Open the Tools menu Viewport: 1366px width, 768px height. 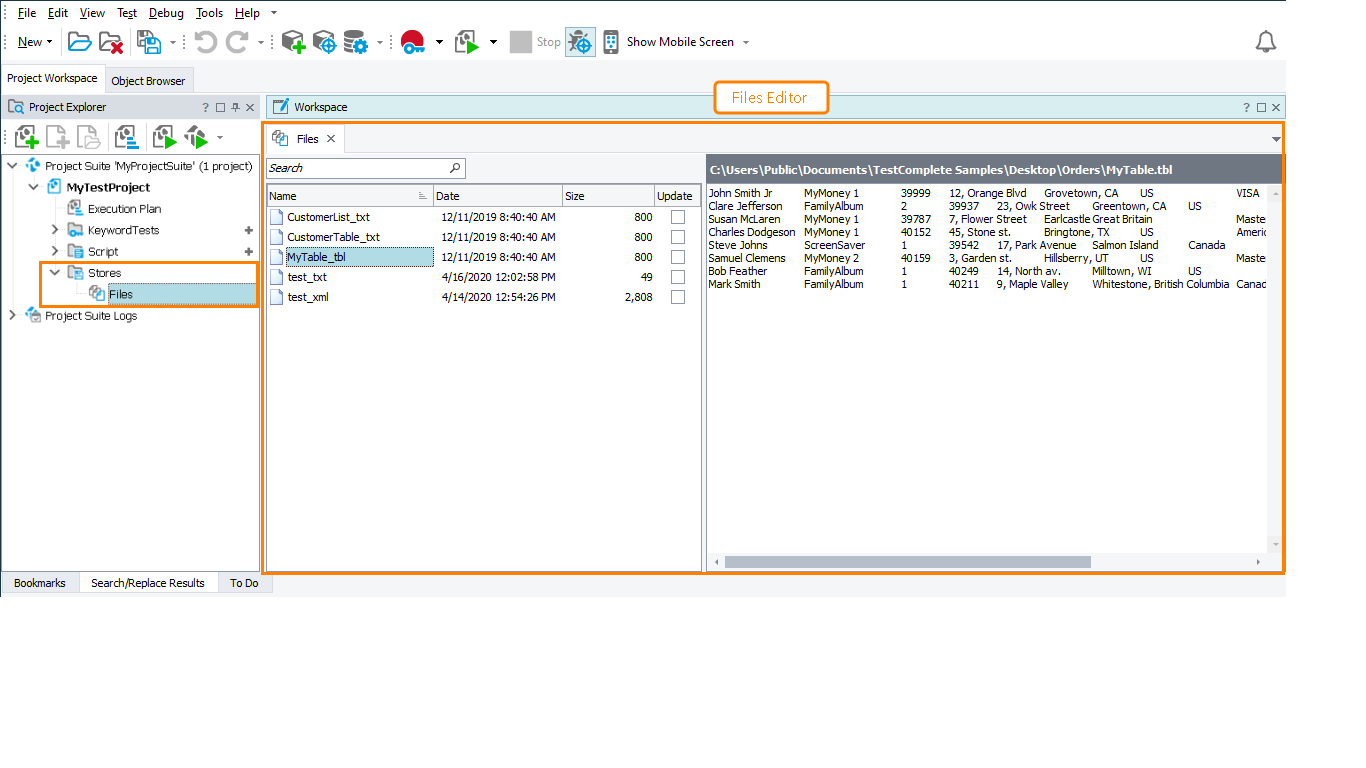pyautogui.click(x=209, y=12)
